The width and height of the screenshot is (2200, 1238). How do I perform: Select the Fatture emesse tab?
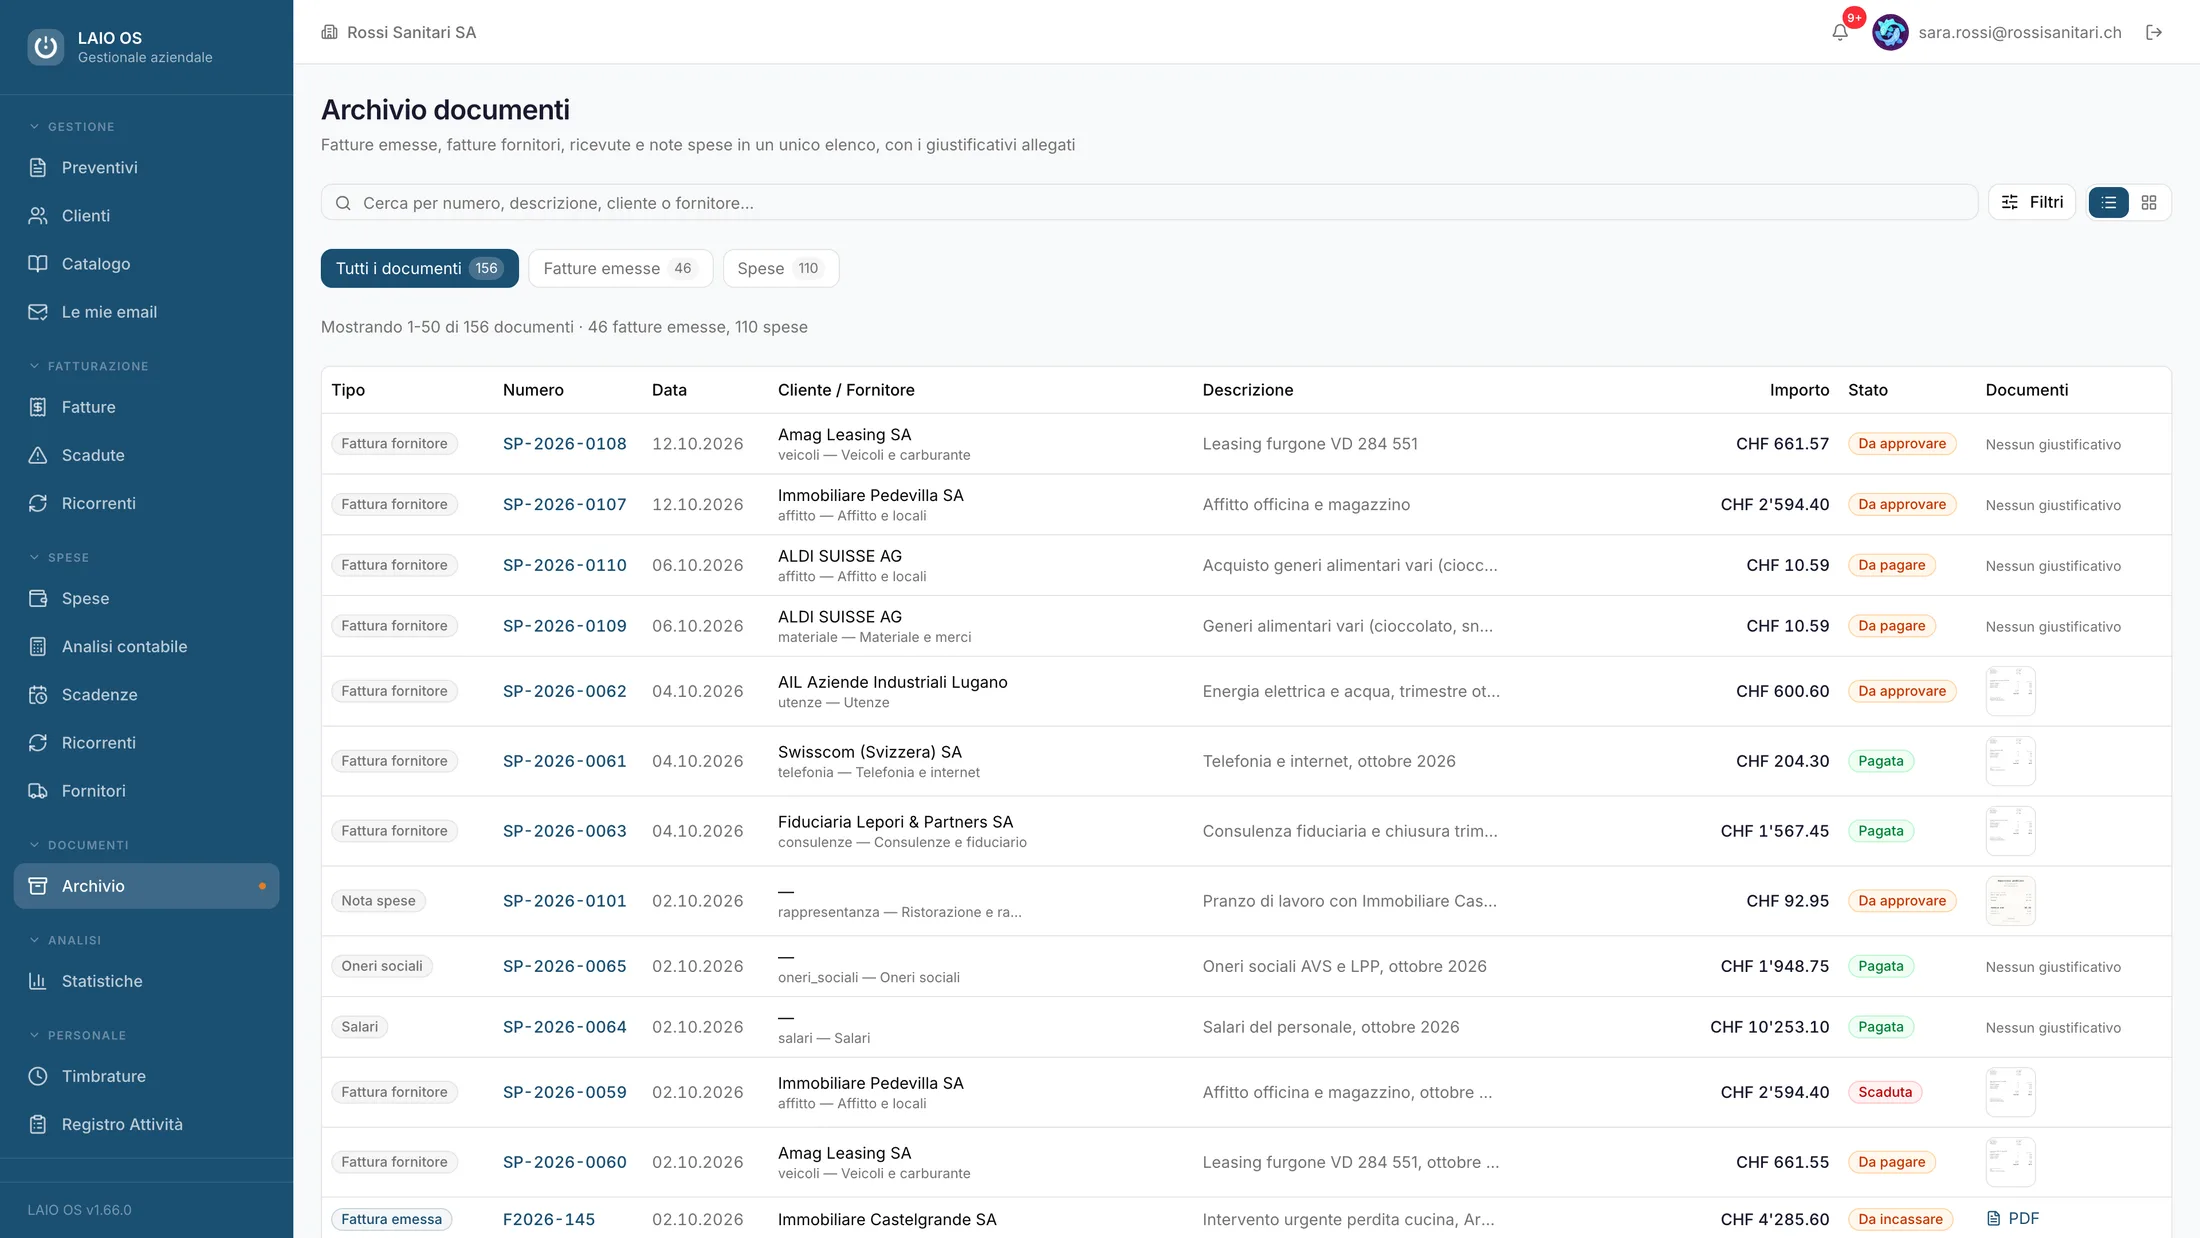point(620,268)
